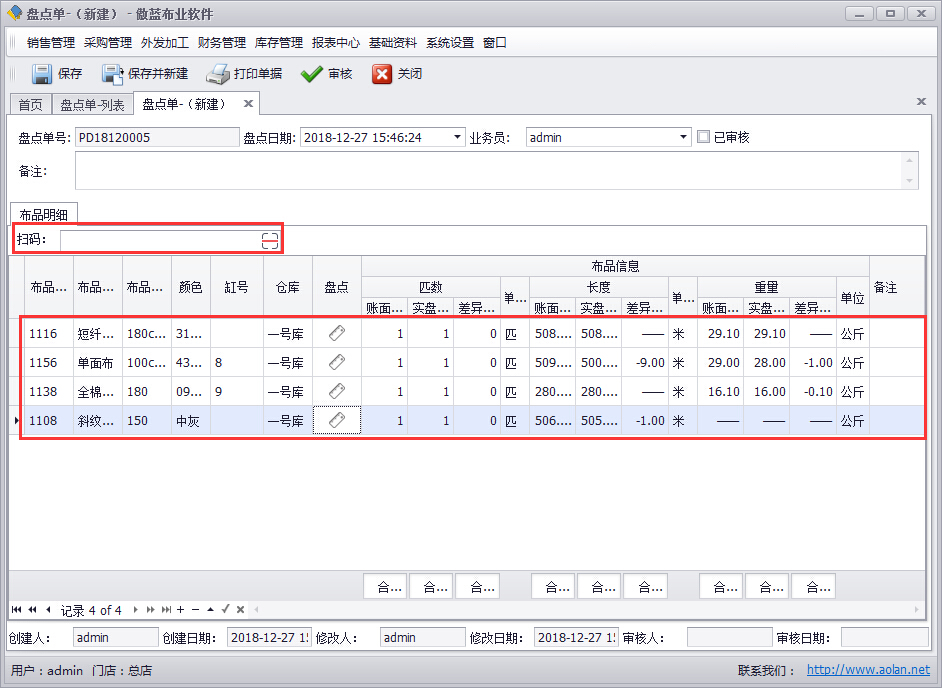The width and height of the screenshot is (942, 688).
Task: Click 盘点 tag icon for row 1138
Action: 337,392
